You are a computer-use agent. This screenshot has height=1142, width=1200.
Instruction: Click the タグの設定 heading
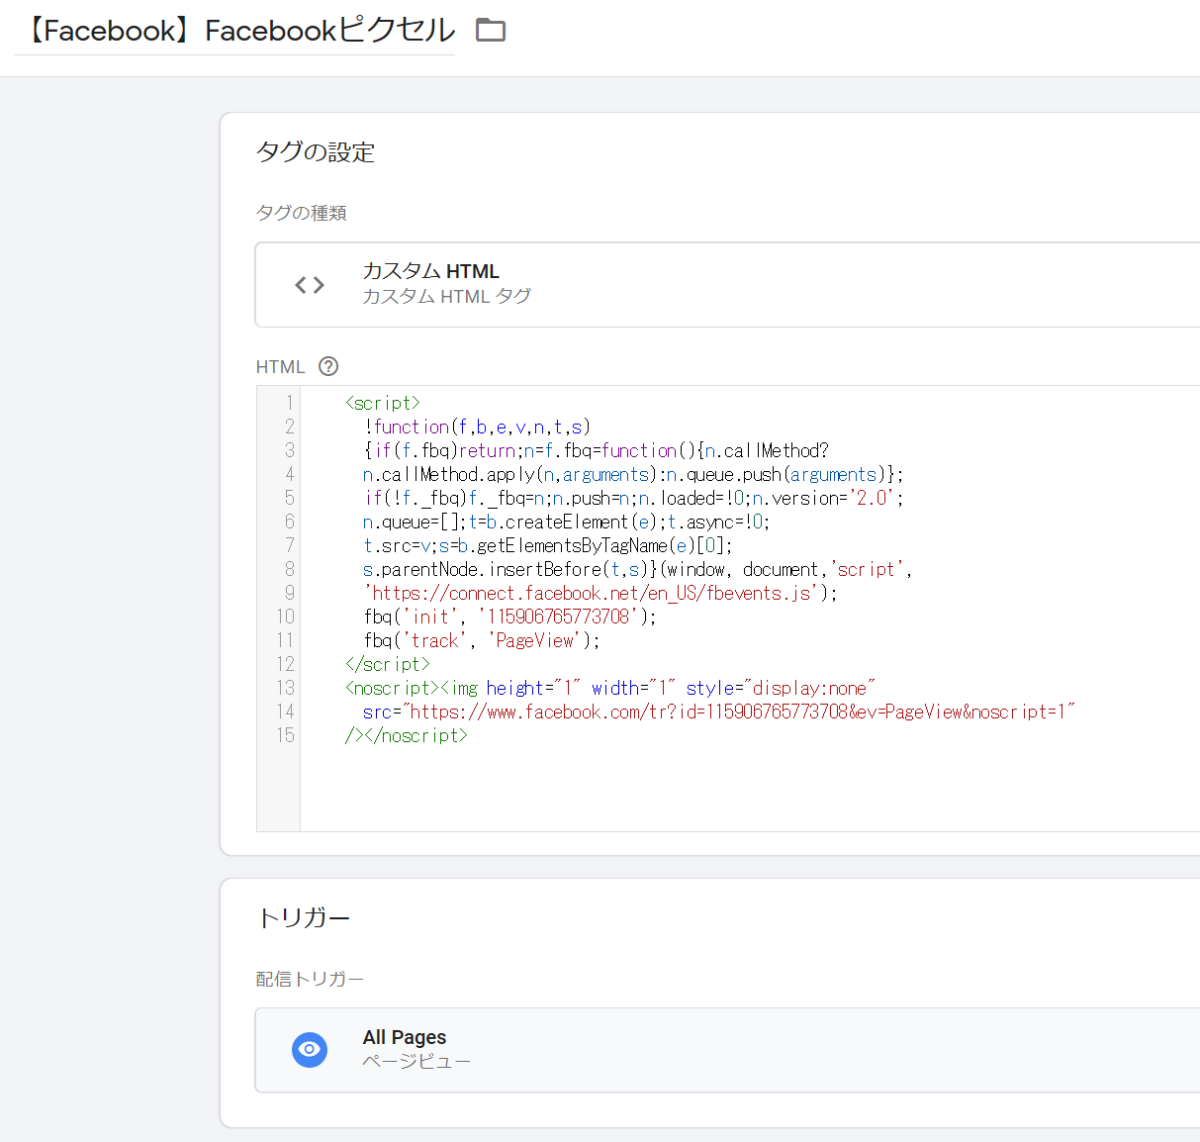click(x=316, y=152)
